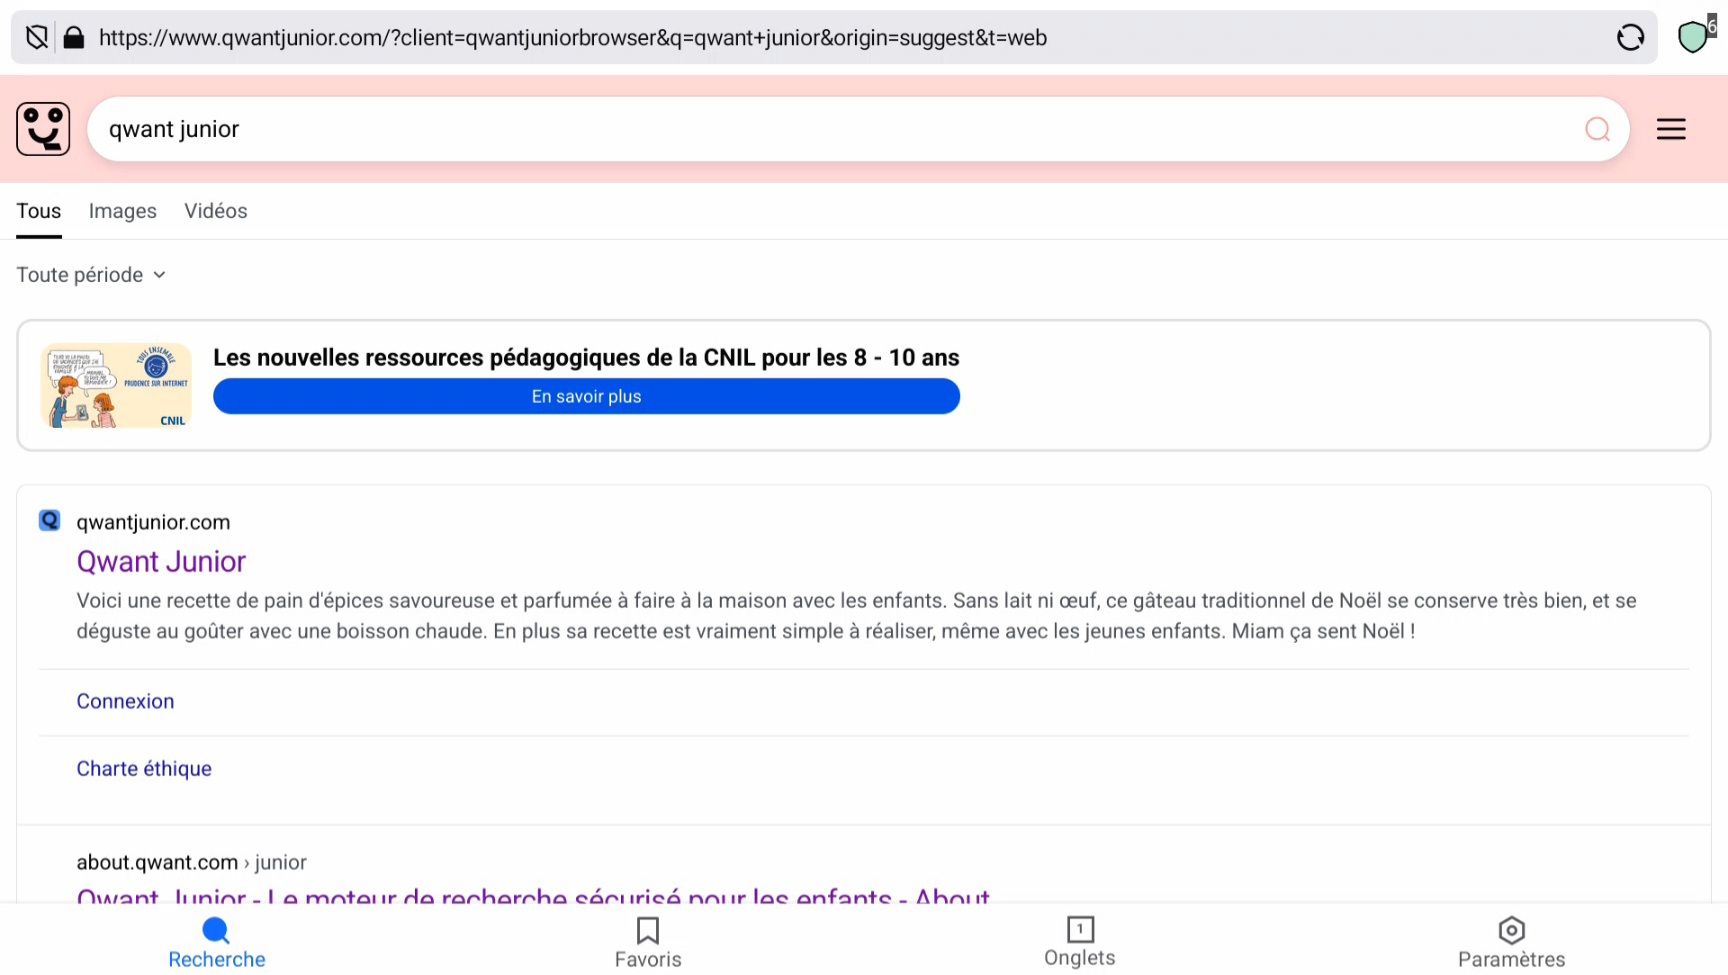
Task: Click the 'En savoir plus' button
Action: (x=586, y=396)
